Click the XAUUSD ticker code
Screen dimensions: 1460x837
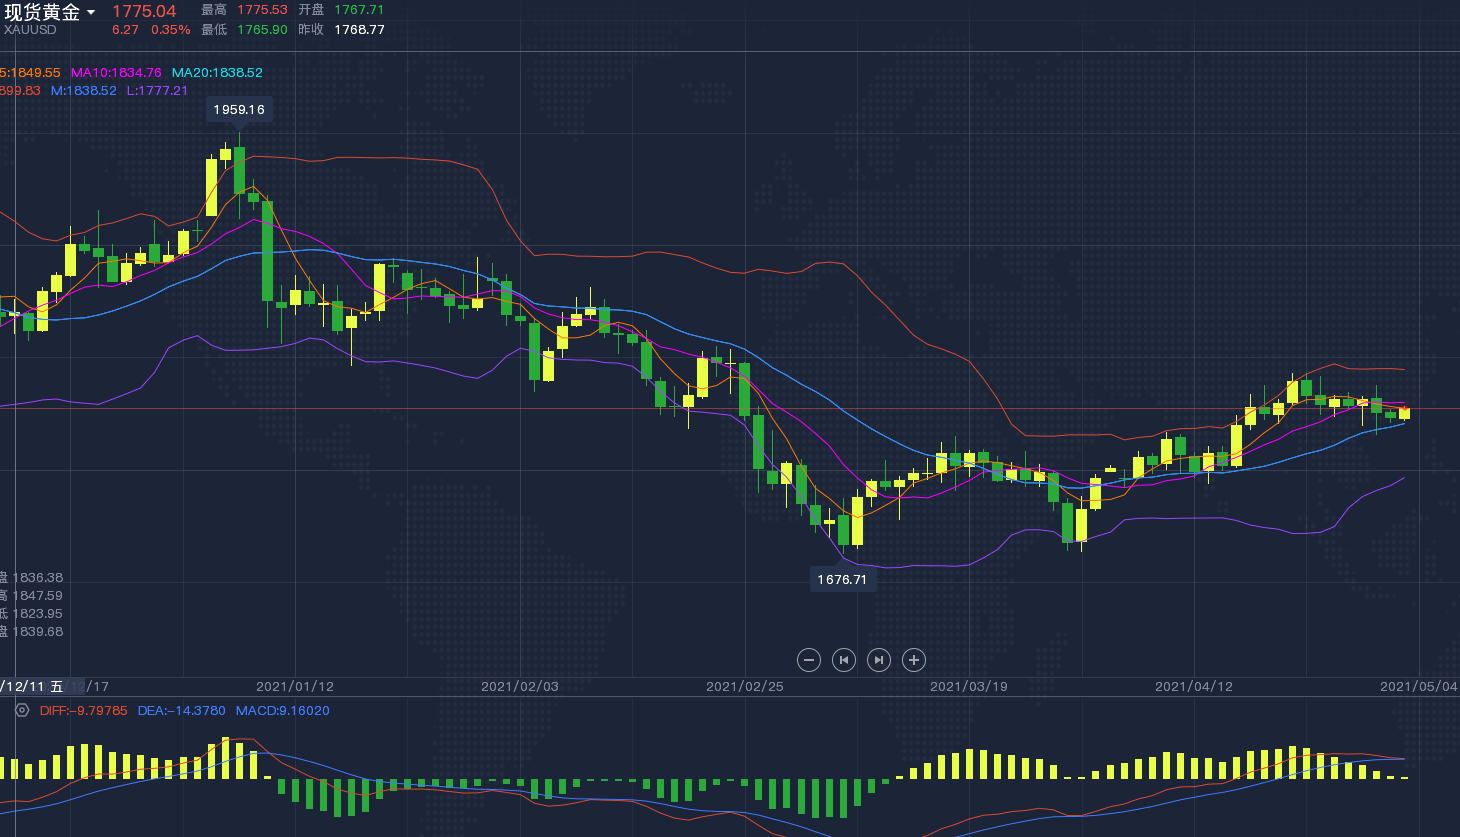coord(30,30)
